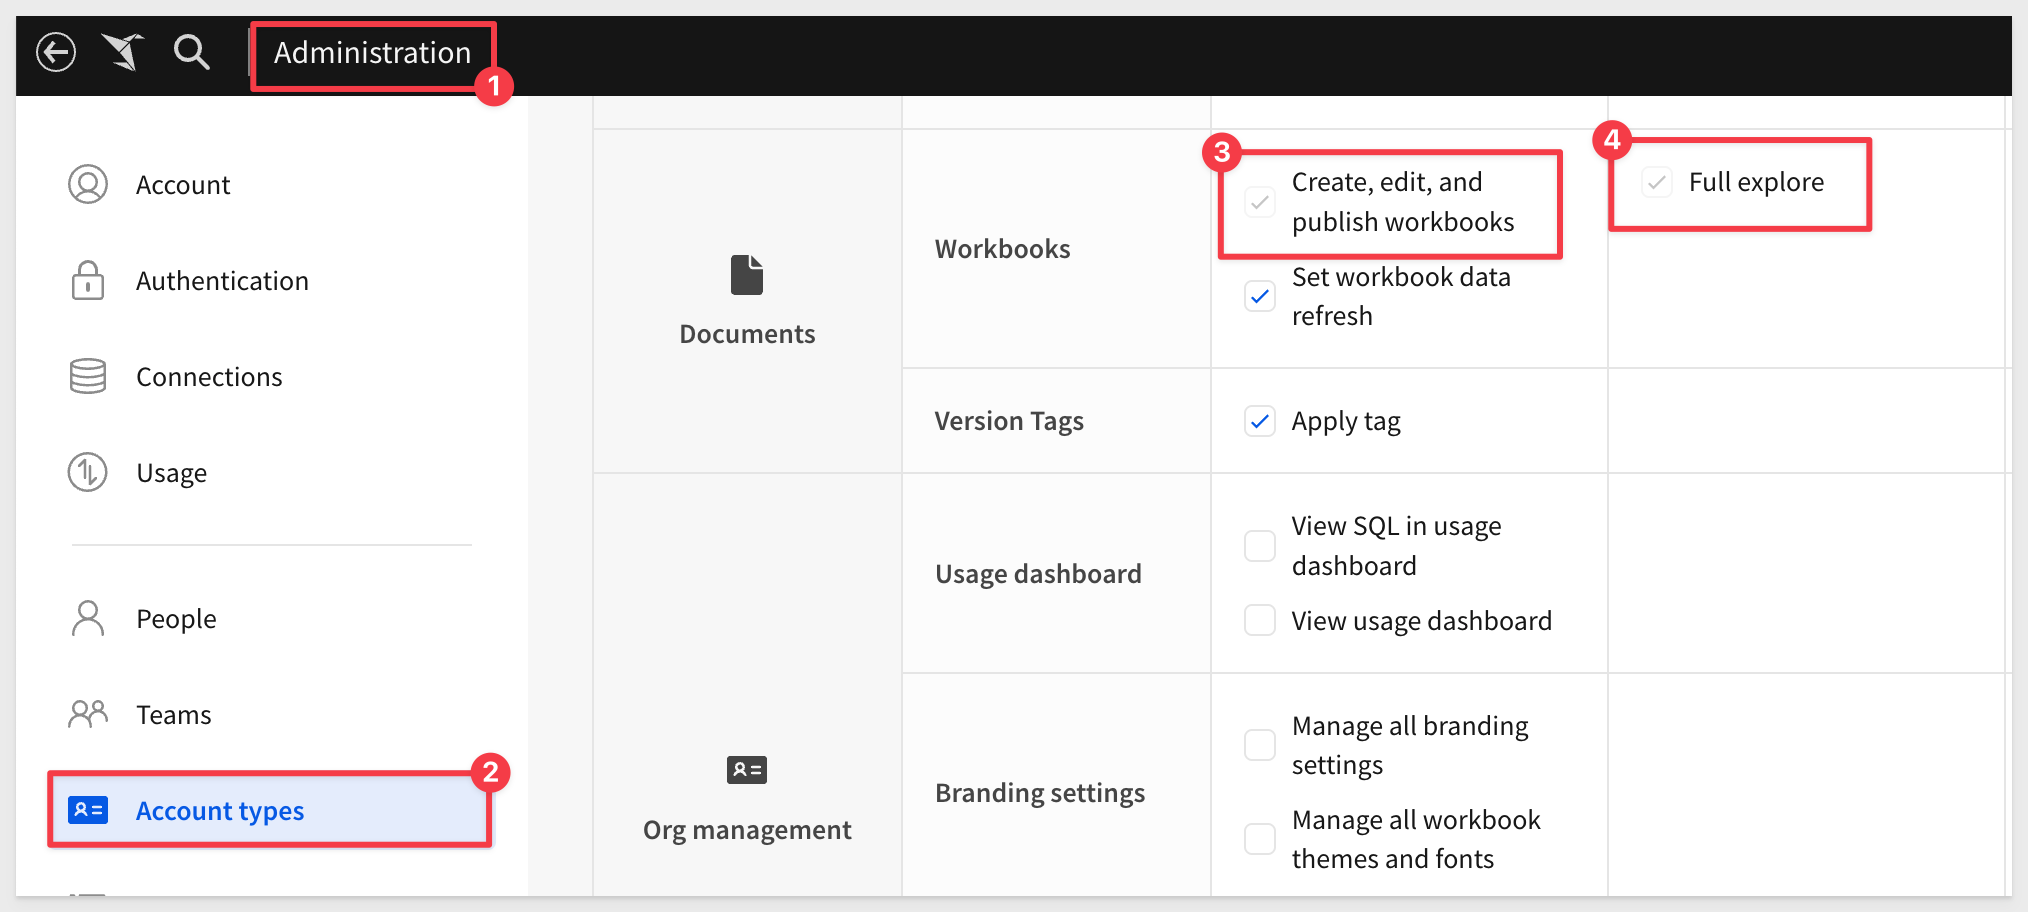Go to the Connections section
Viewport: 2028px width, 912px height.
[x=209, y=377]
